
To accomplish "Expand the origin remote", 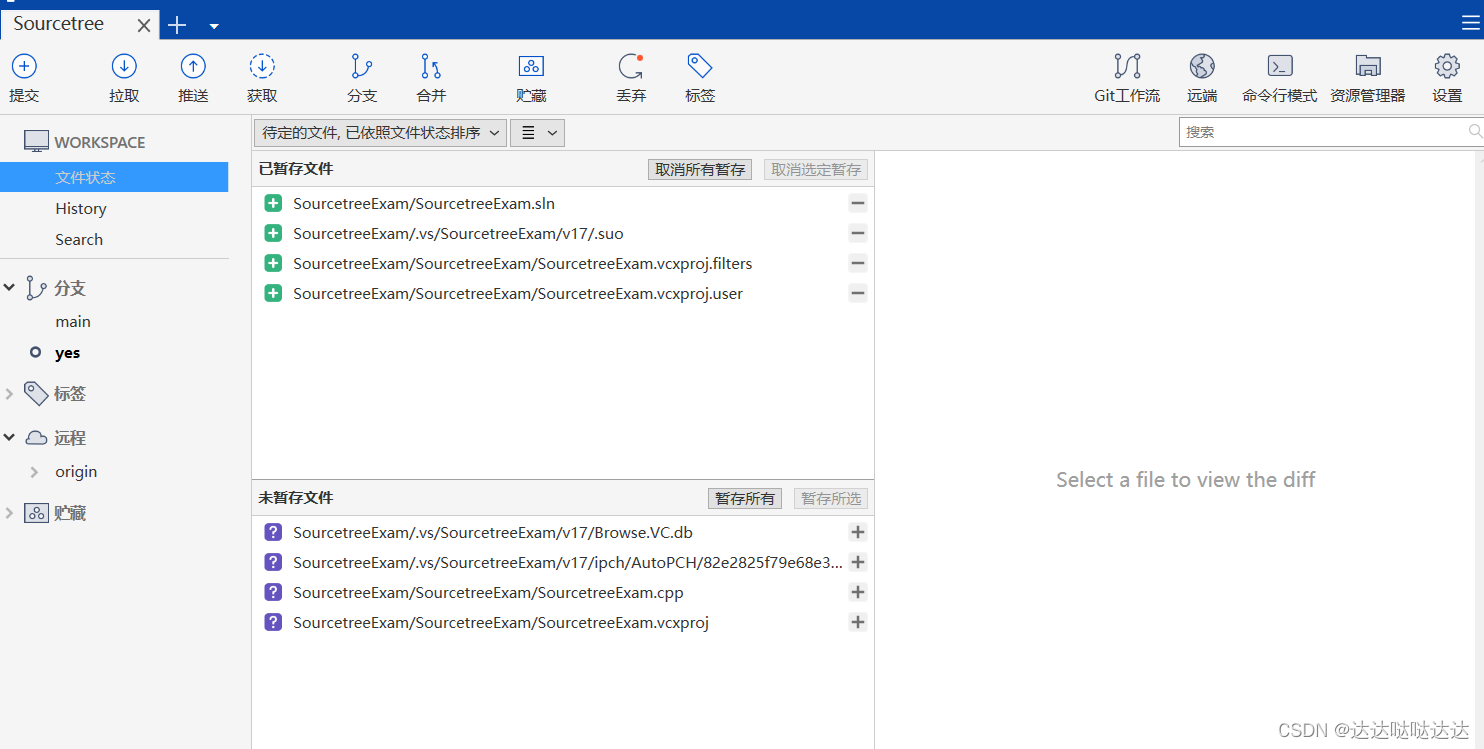I will (34, 472).
